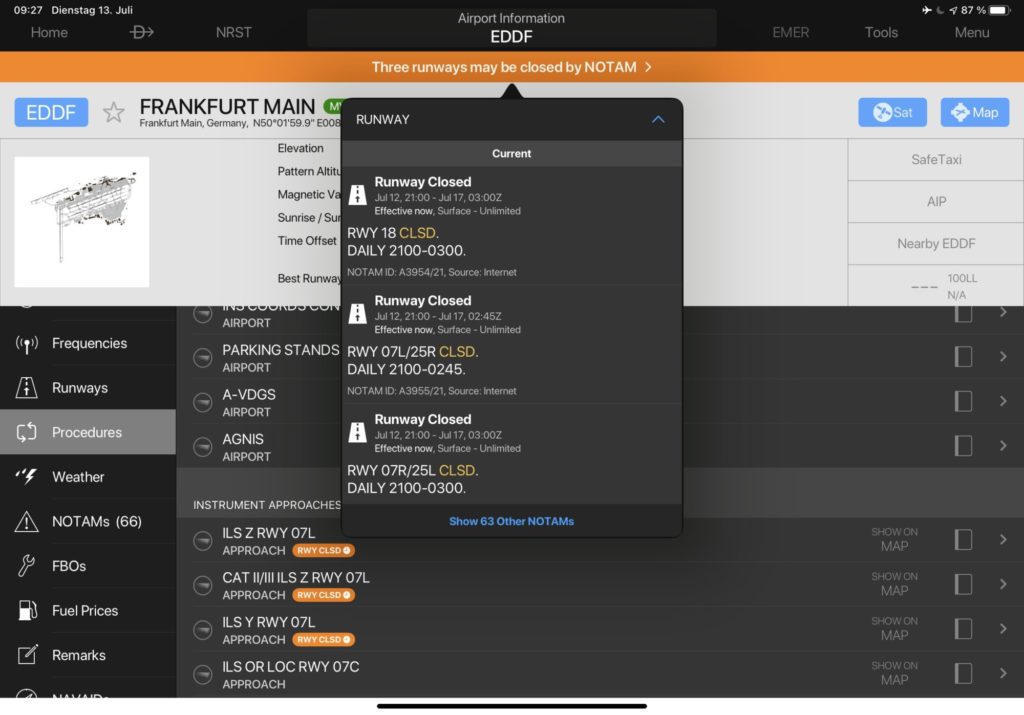The width and height of the screenshot is (1024, 715).
Task: Open FBOs in the sidebar
Action: (88, 565)
